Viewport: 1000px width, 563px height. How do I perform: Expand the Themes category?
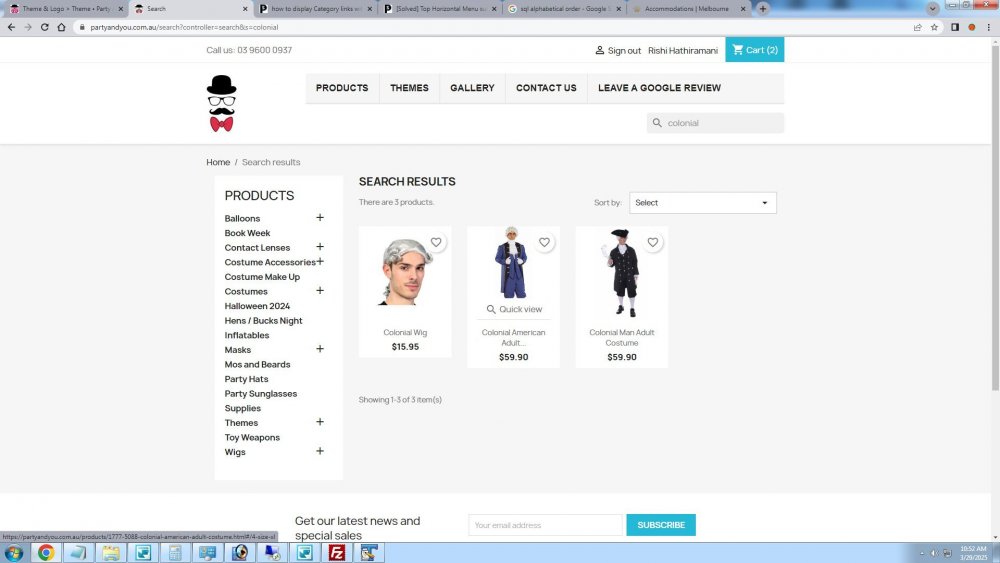tap(320, 422)
